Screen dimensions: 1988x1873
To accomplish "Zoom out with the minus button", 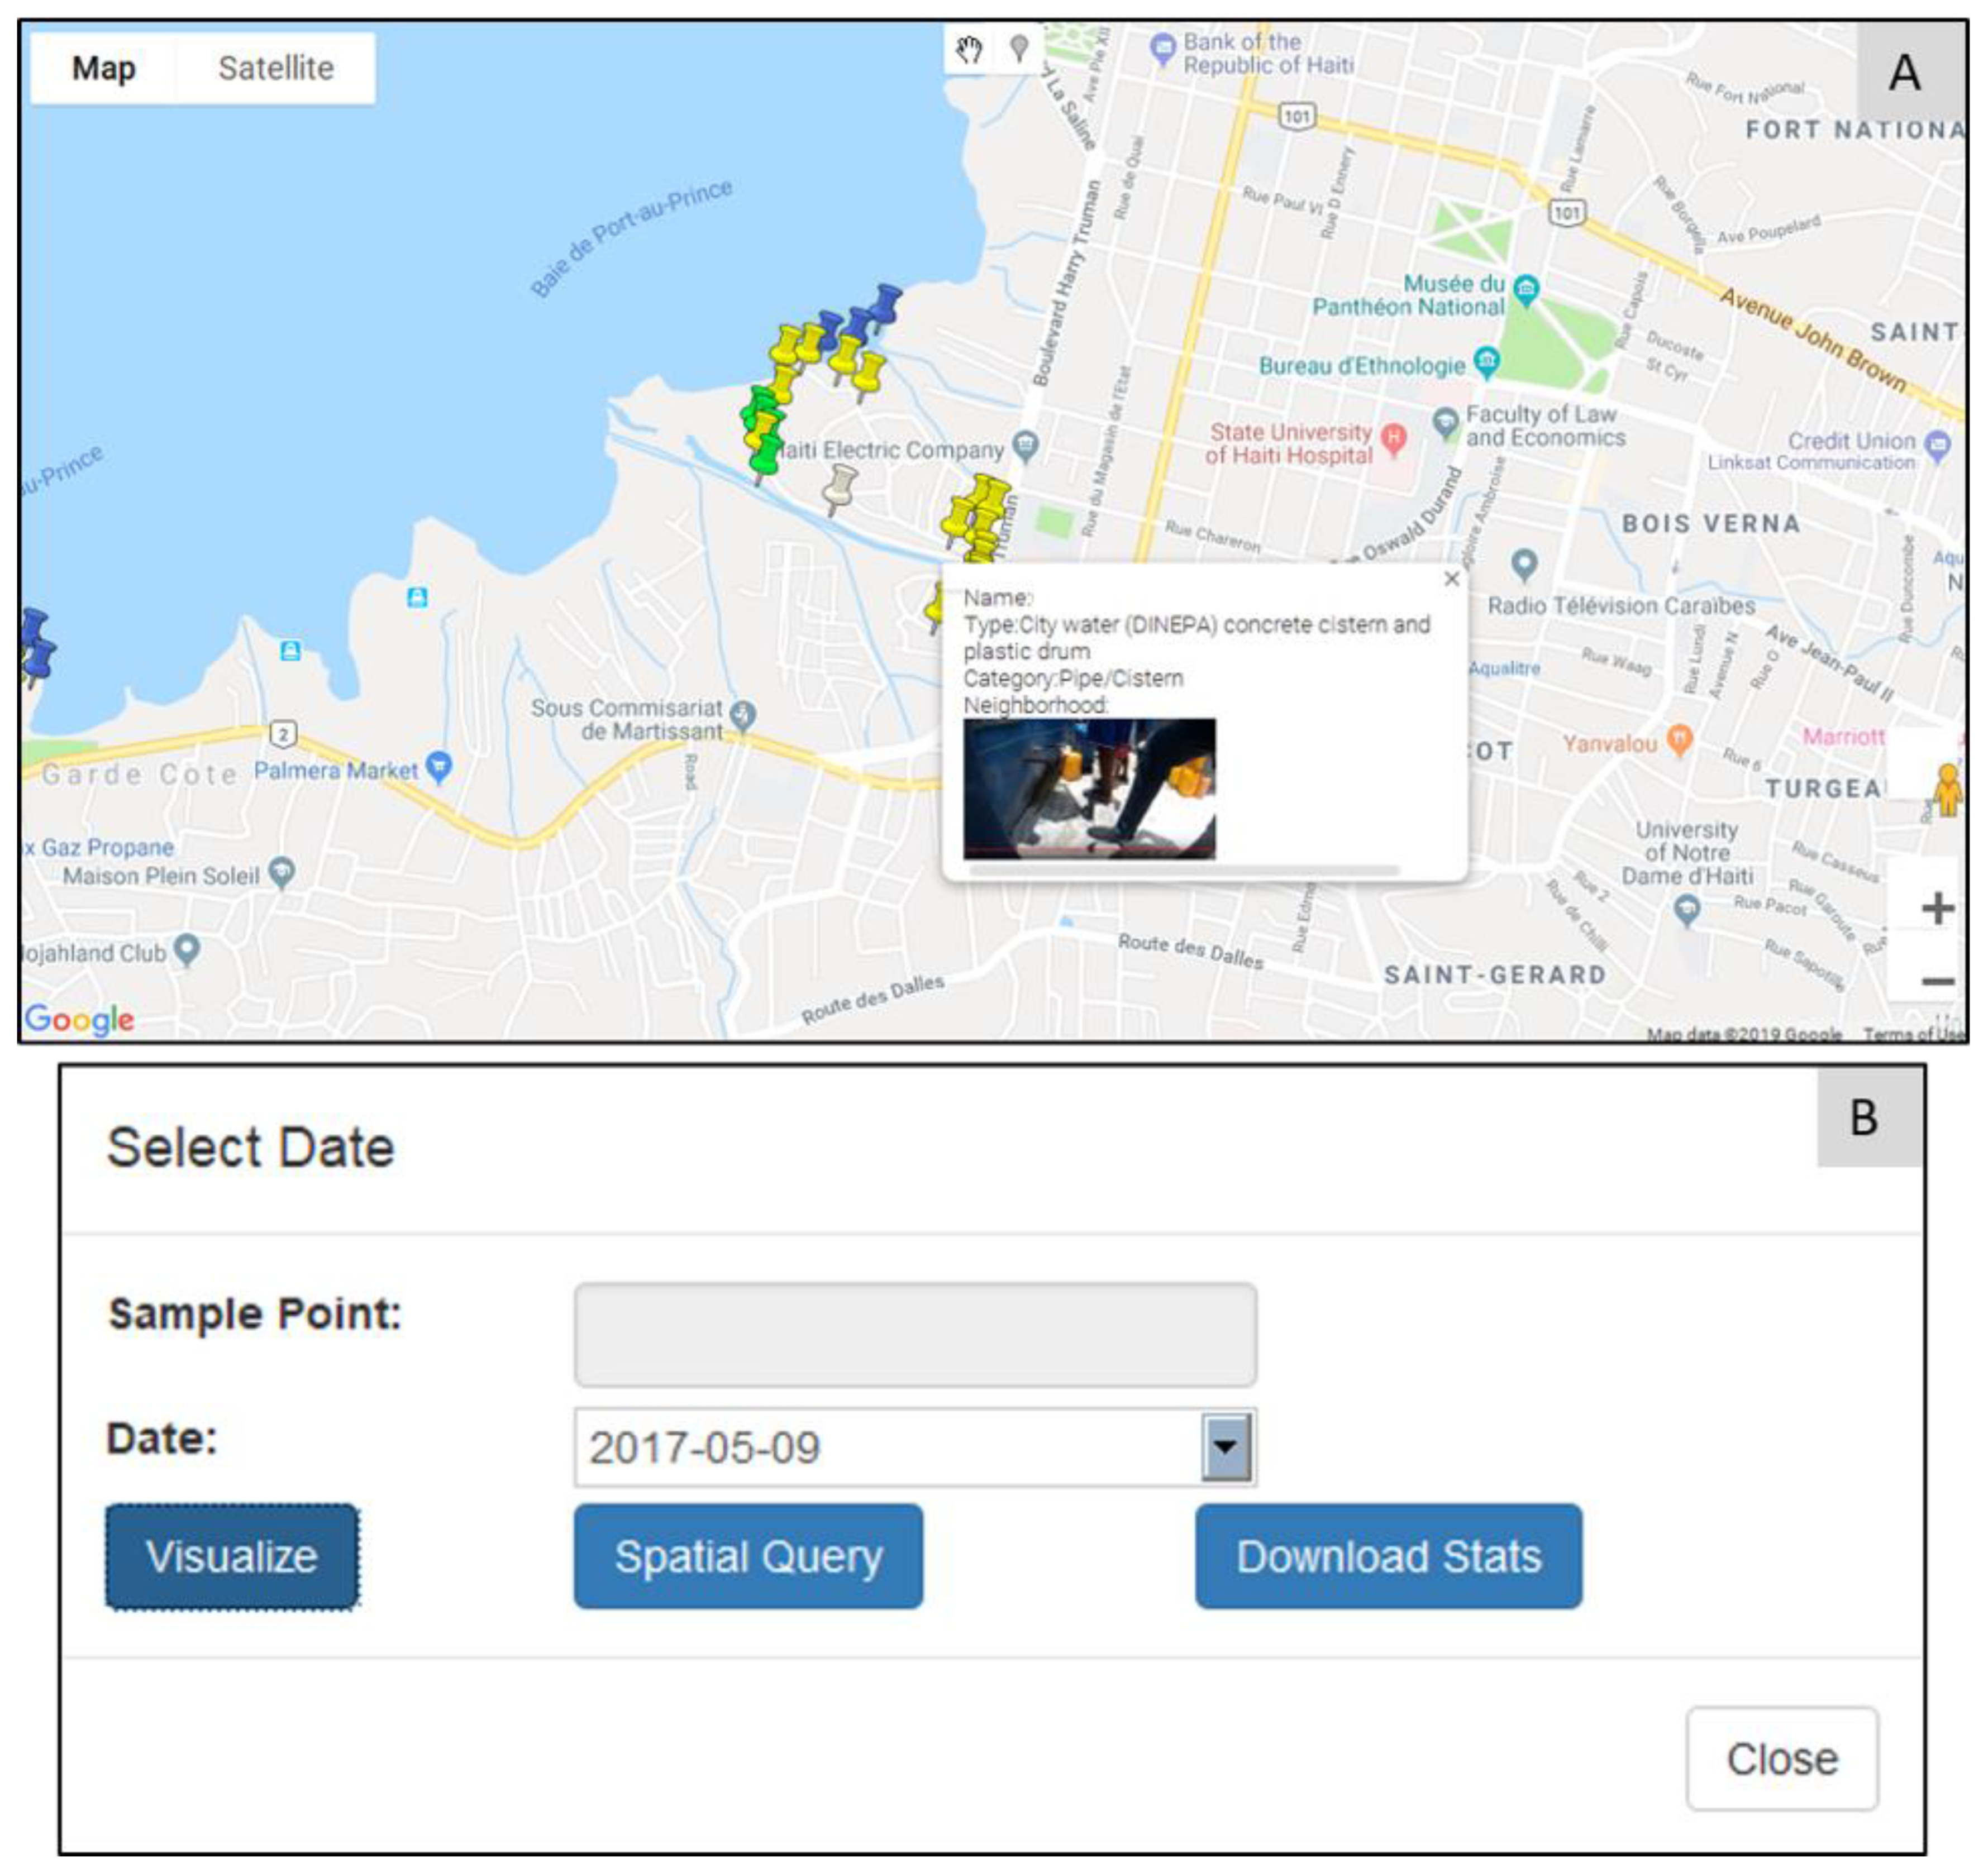I will (x=1937, y=981).
